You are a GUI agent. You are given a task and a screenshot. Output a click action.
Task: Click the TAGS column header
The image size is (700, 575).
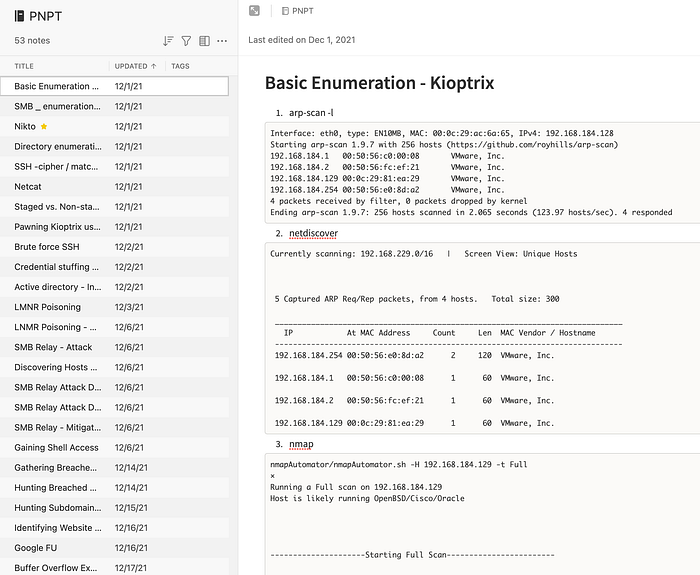point(180,66)
